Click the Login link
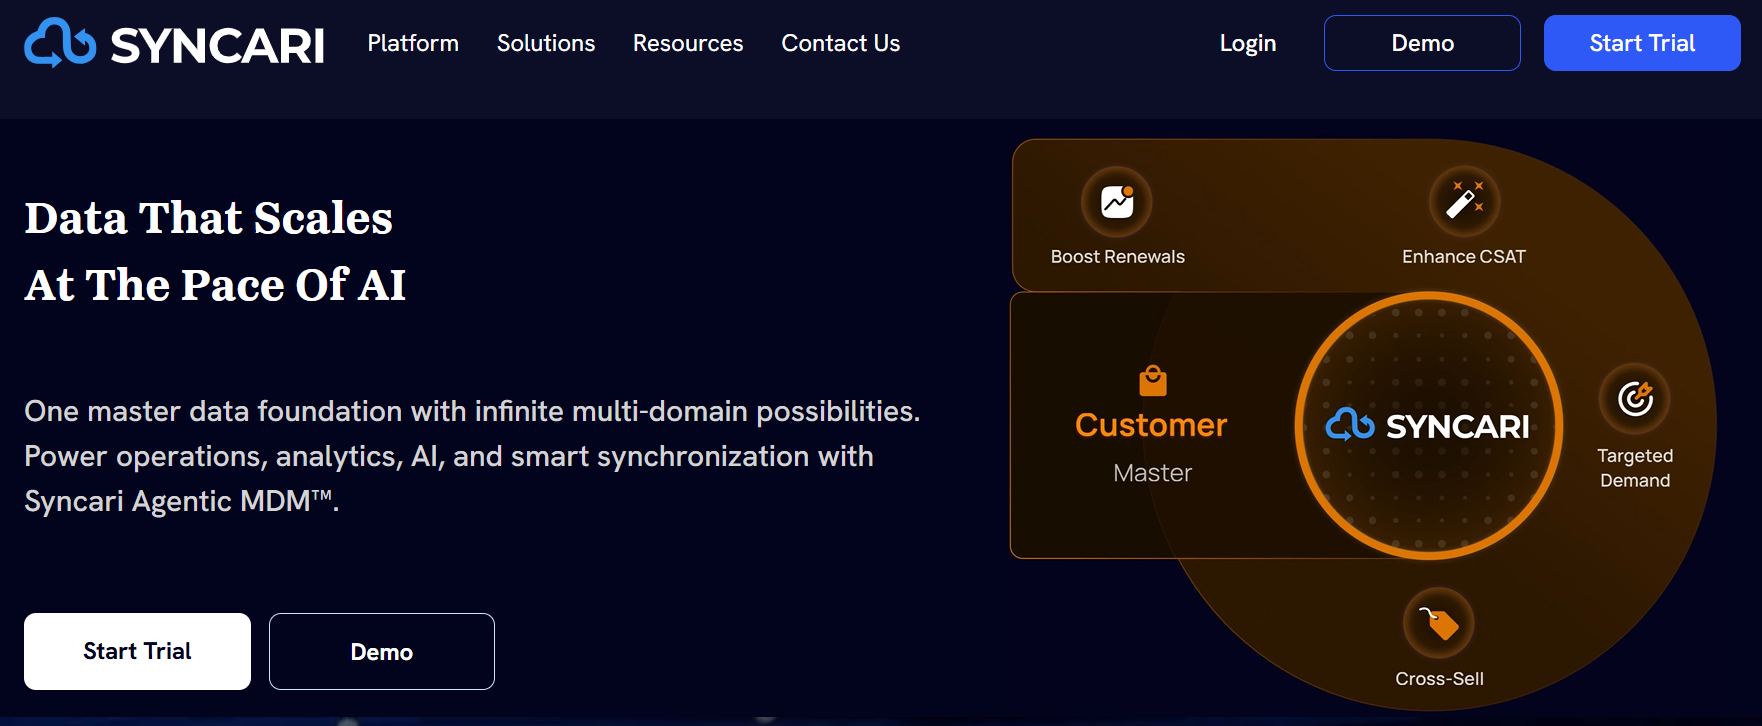The image size is (1762, 726). click(1248, 43)
